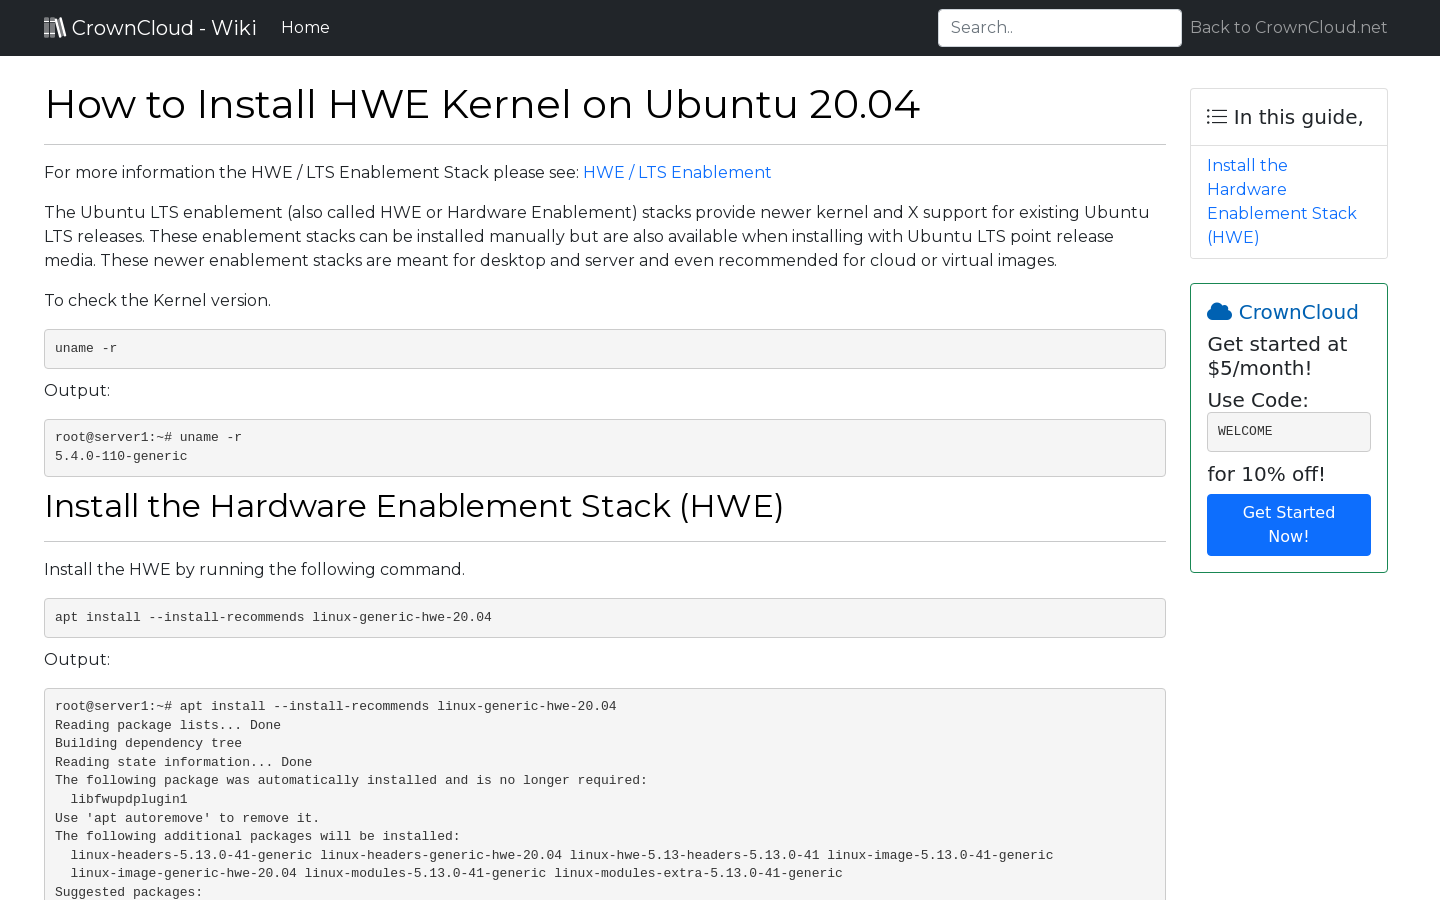The image size is (1440, 900).
Task: Open the "HWE / LTS Enablement" hyperlink
Action: [677, 172]
